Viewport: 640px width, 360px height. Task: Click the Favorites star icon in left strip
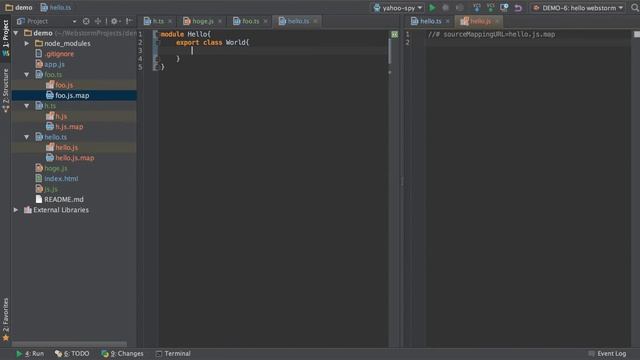[x=6, y=338]
